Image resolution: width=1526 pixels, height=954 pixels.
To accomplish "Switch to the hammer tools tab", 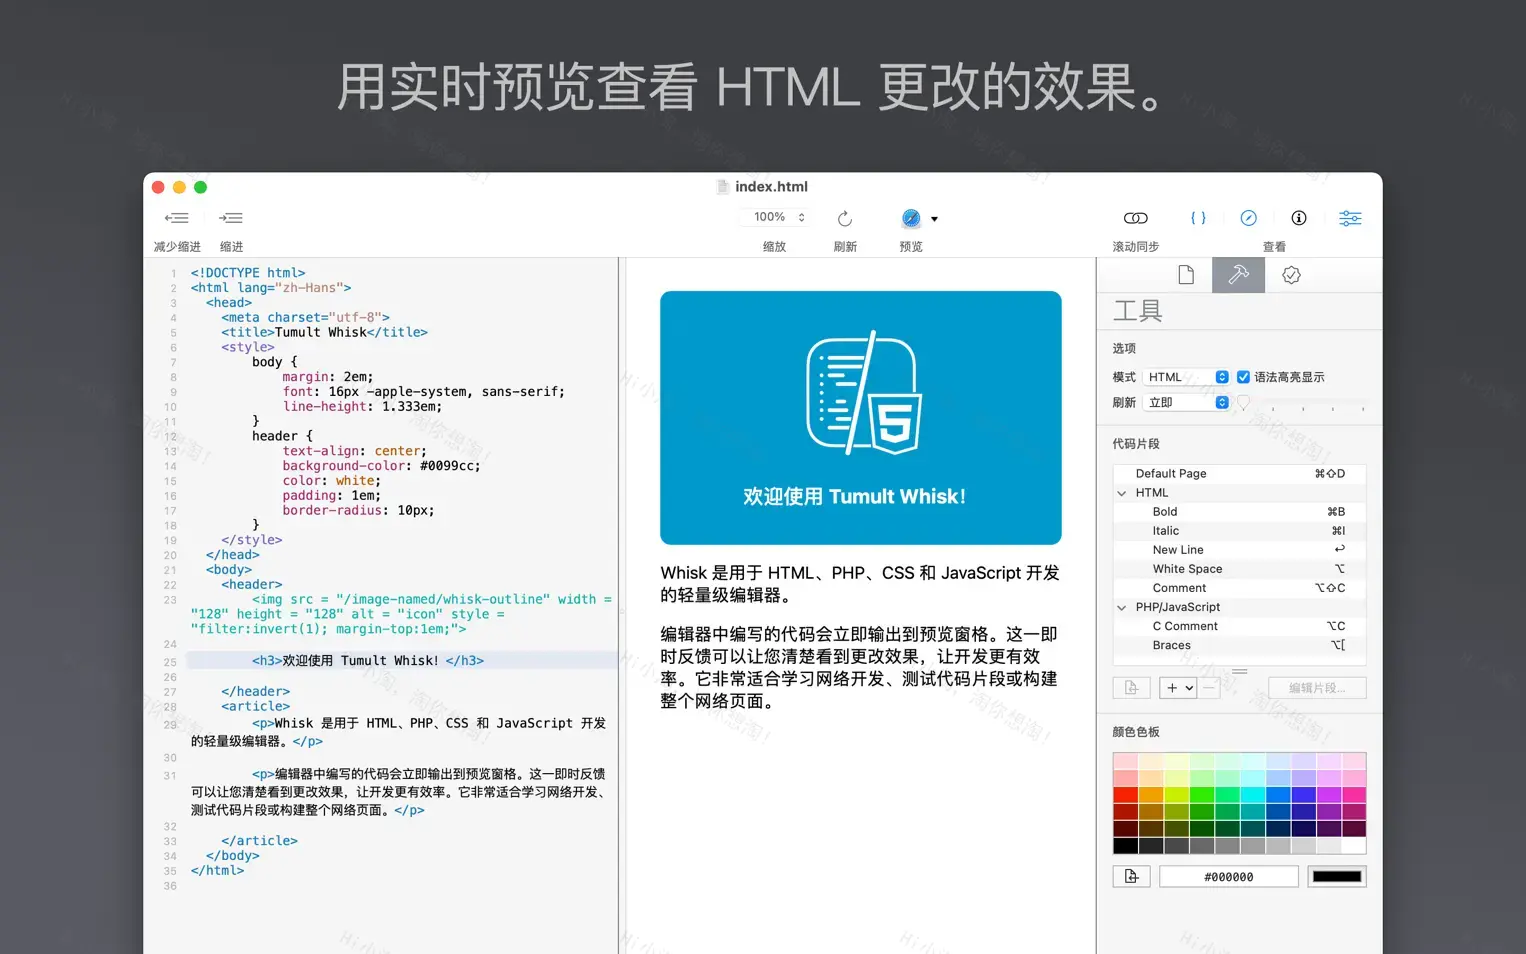I will tap(1238, 274).
